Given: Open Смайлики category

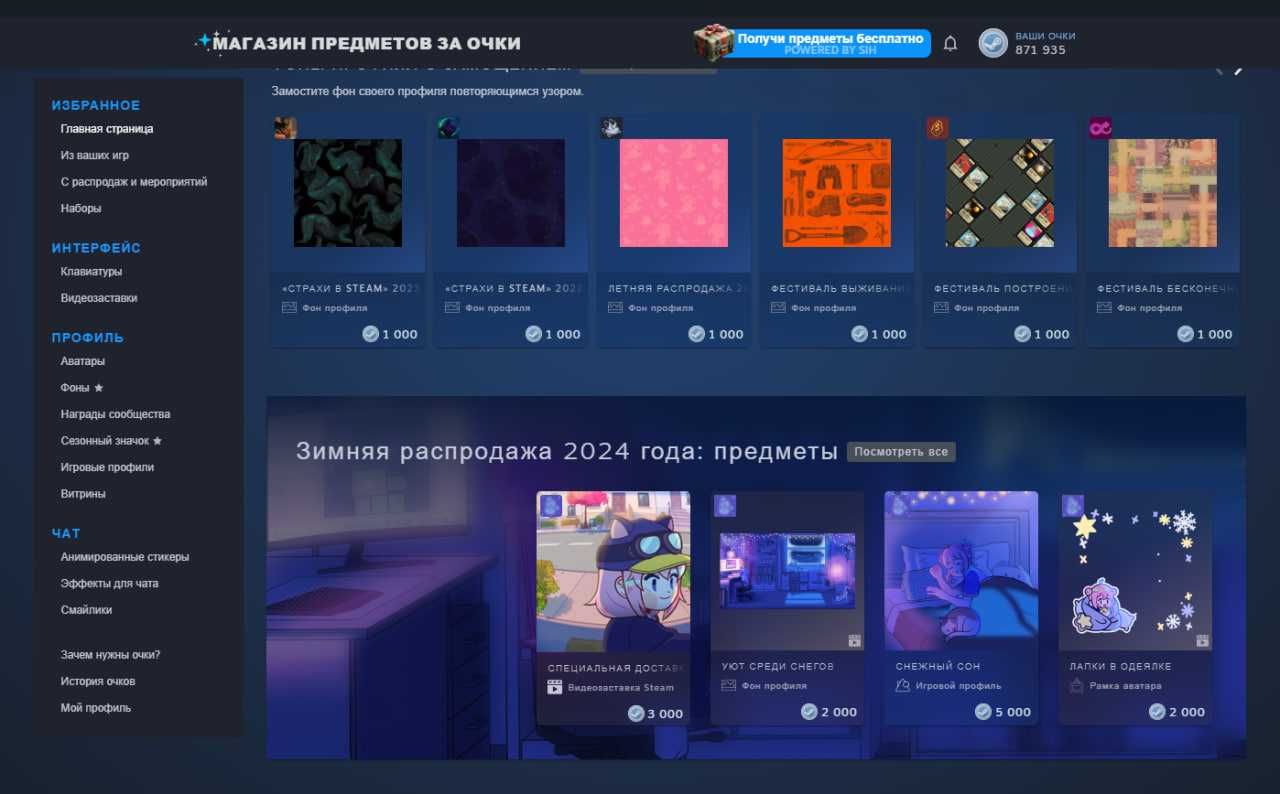Looking at the screenshot, I should pos(86,609).
